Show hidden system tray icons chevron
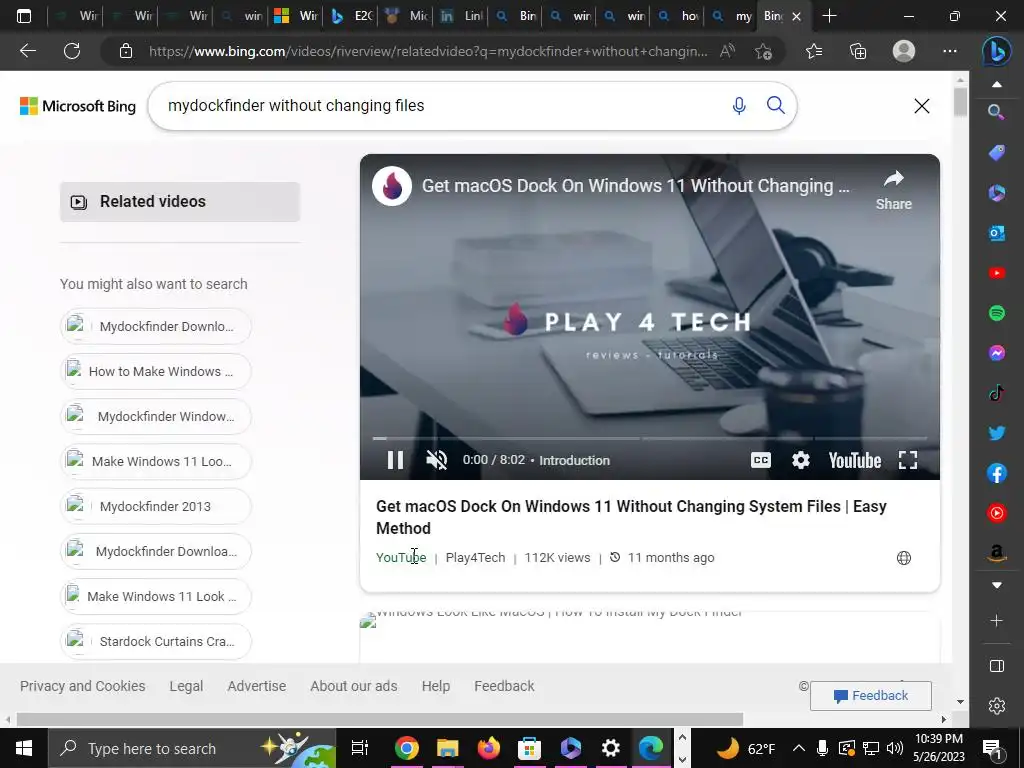Screen dimensions: 1024x768 [x=798, y=748]
